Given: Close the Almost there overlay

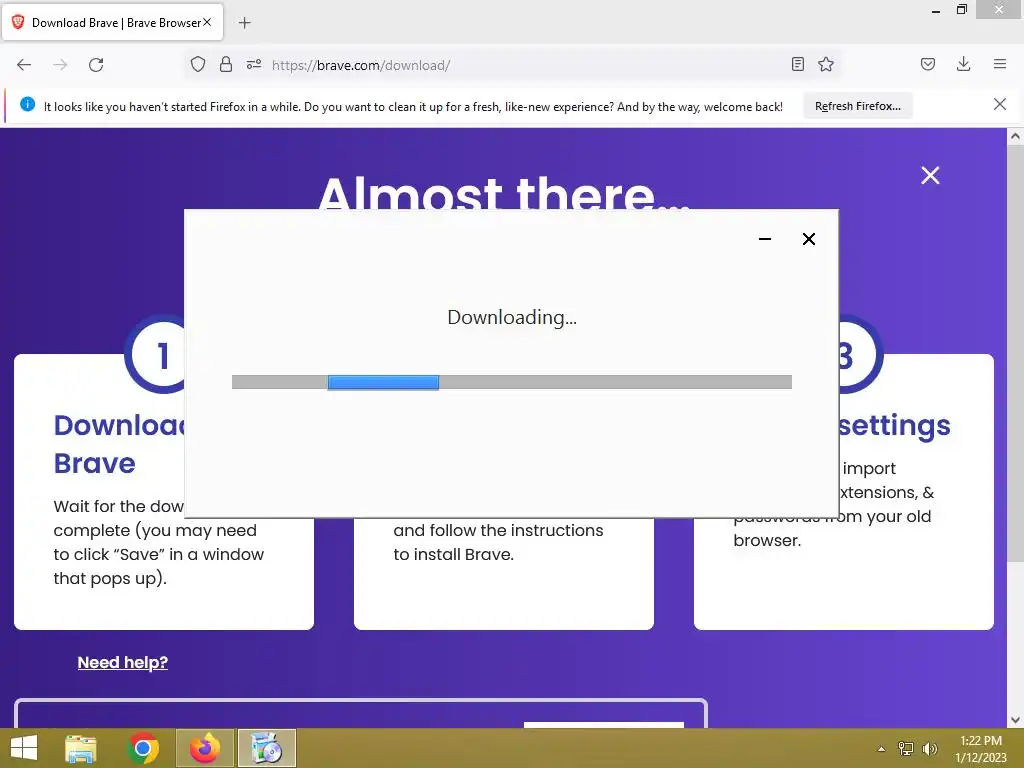Looking at the screenshot, I should click(930, 175).
